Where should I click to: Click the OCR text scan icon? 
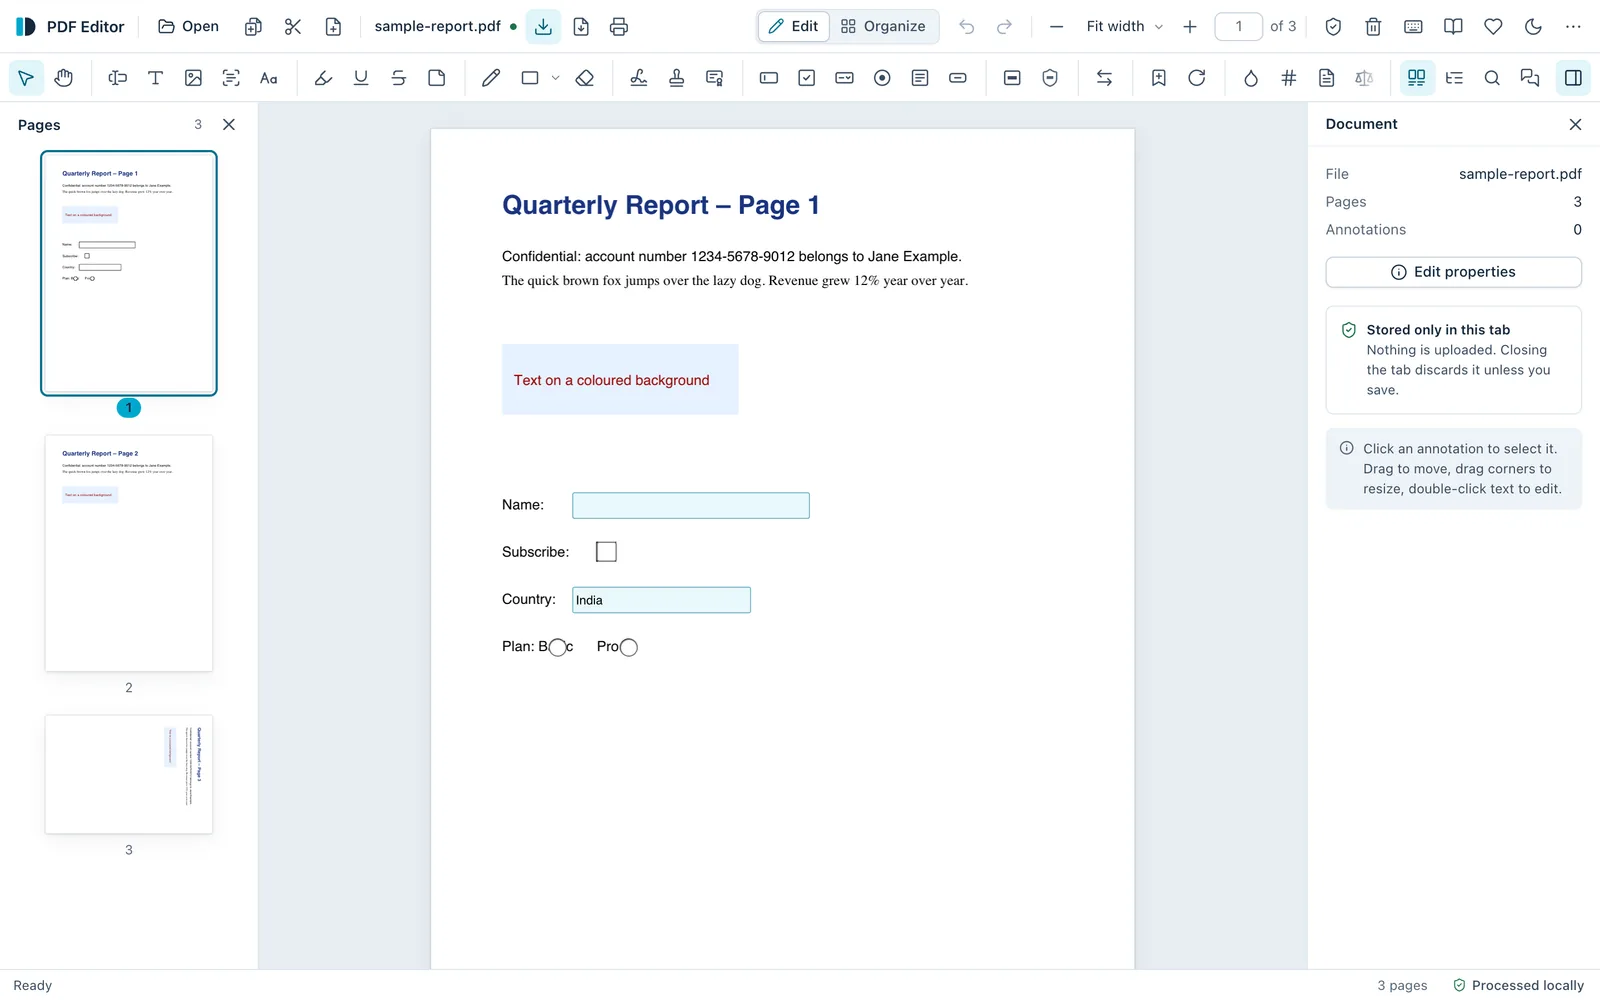(231, 78)
